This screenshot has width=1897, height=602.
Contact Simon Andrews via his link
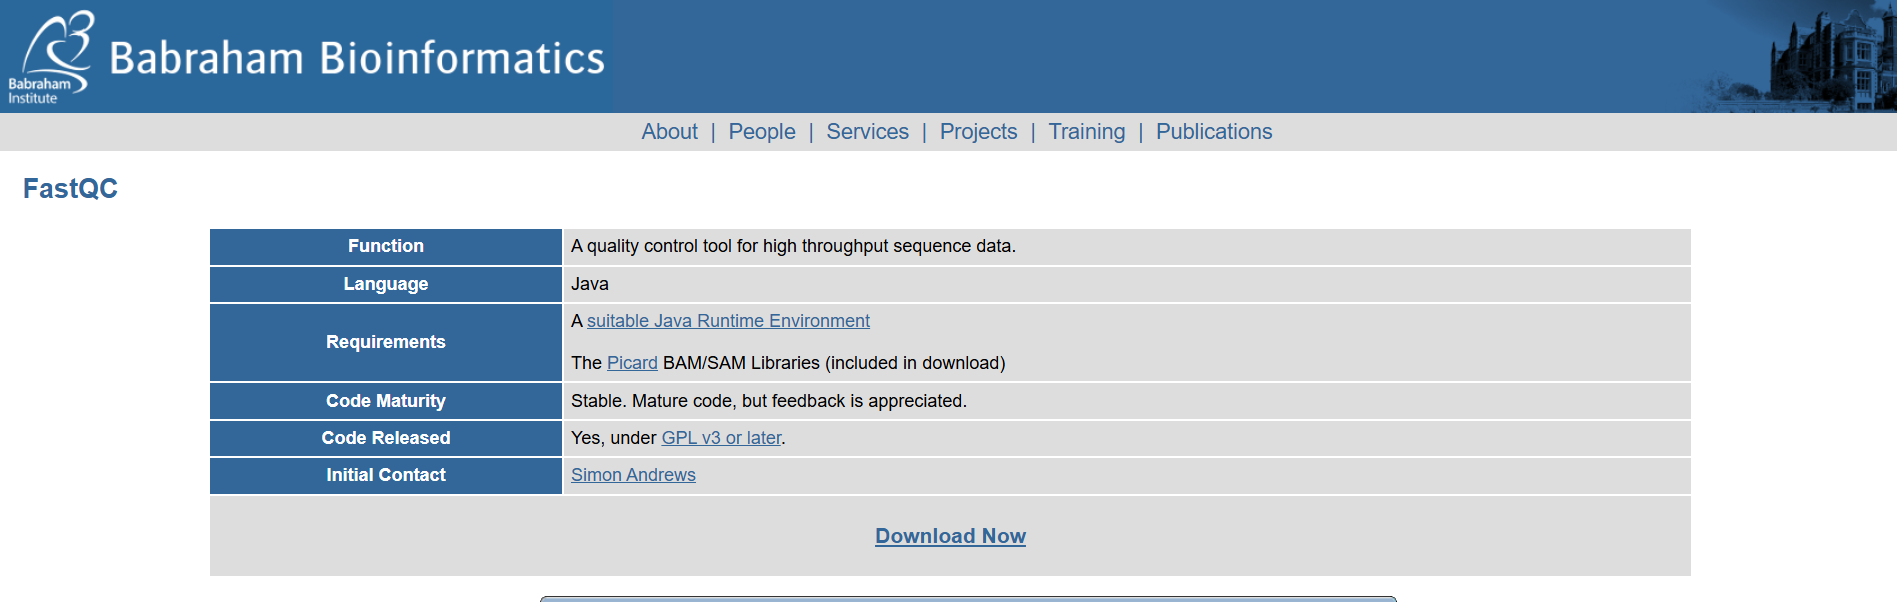633,475
